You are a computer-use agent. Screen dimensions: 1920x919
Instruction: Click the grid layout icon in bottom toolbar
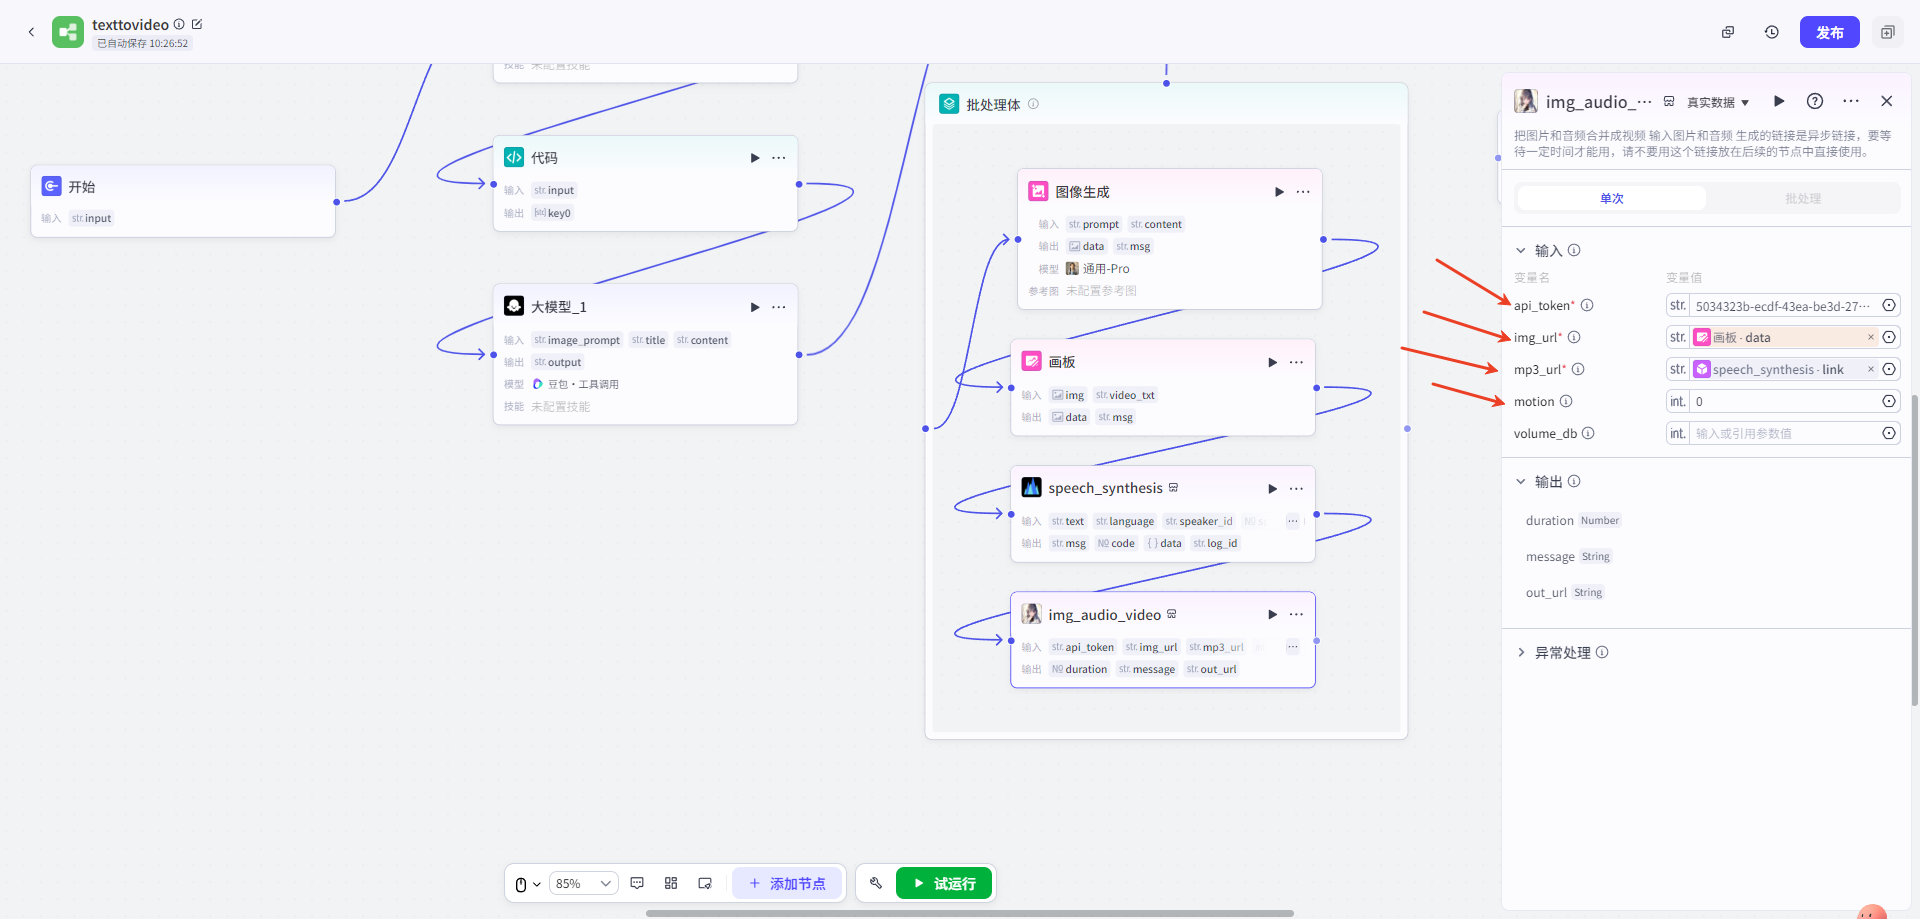[671, 883]
